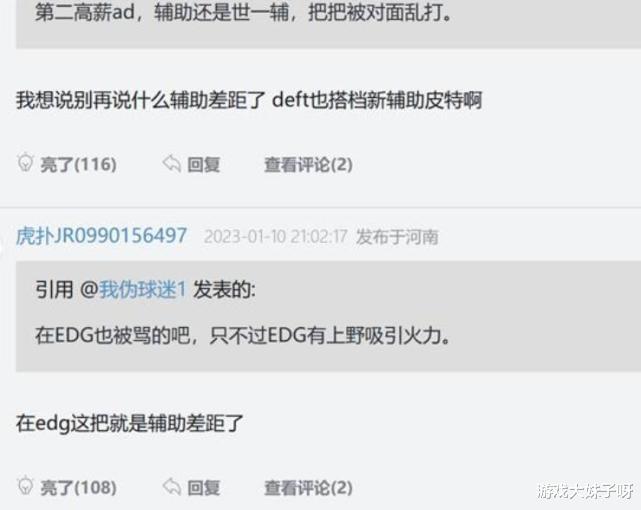The height and width of the screenshot is (510, 641).
Task: Click the lightbulb icon beside 亮了(108)
Action: 25,485
